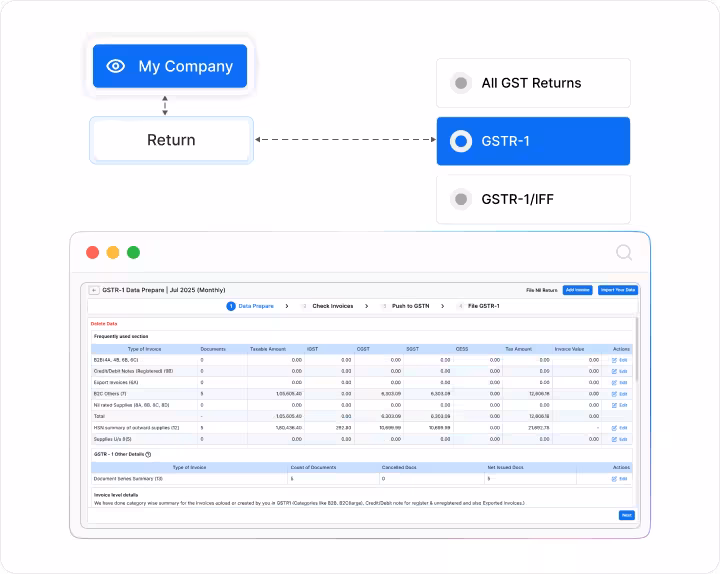Click the Cancelled Docs column header
720x574 pixels.
[x=399, y=467]
